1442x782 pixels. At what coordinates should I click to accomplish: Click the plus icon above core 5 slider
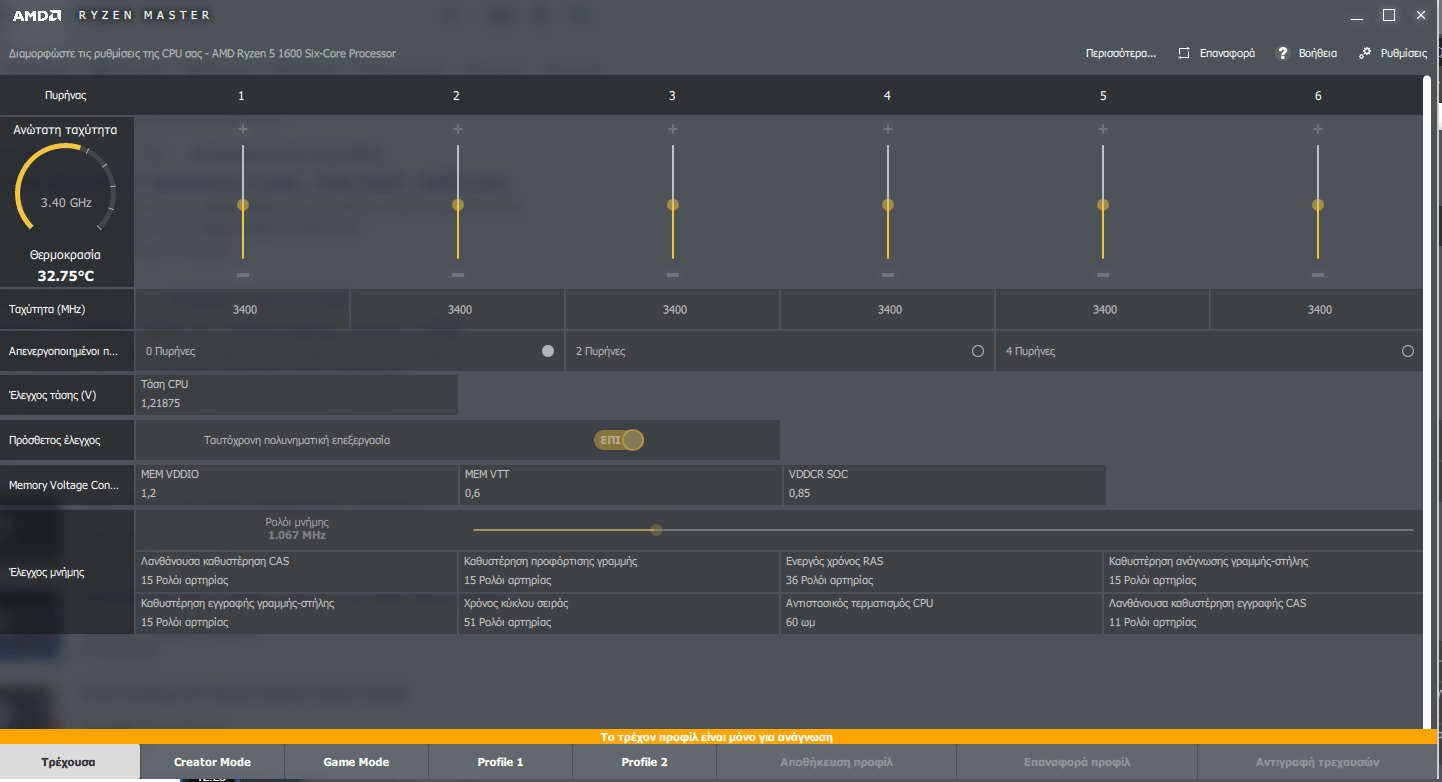(x=1103, y=129)
